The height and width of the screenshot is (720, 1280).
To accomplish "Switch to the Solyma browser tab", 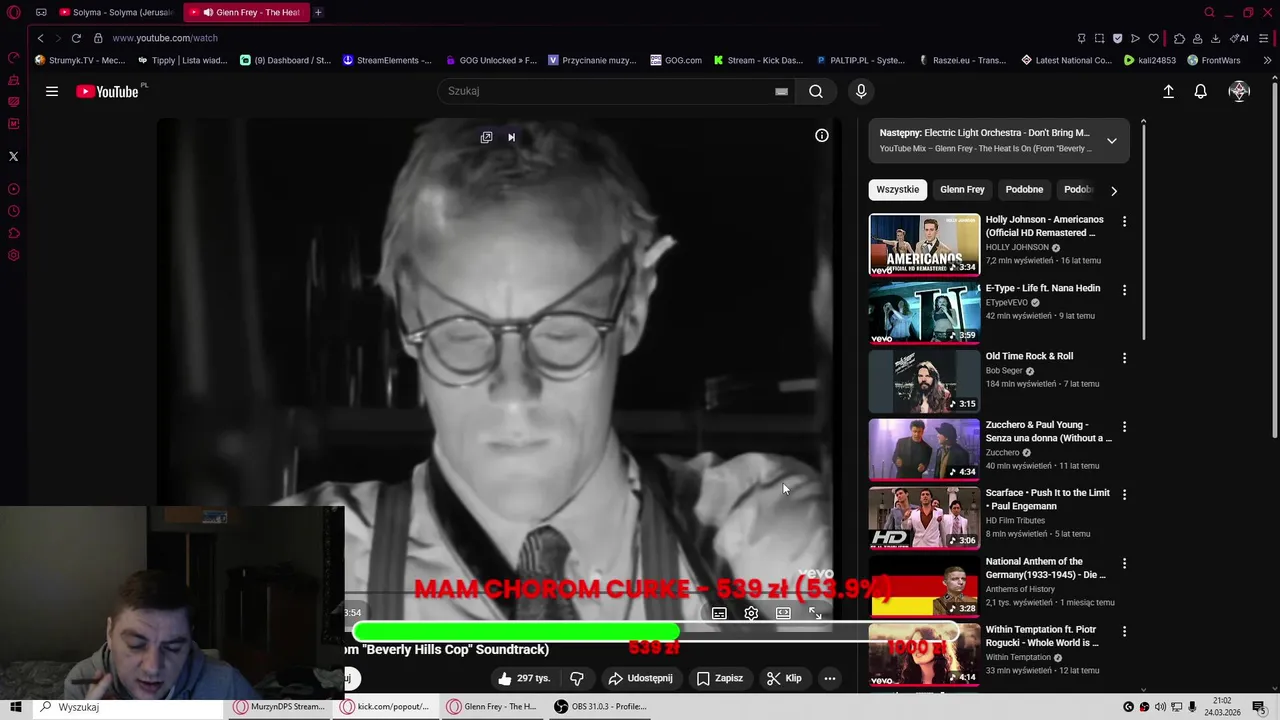I will pos(114,12).
